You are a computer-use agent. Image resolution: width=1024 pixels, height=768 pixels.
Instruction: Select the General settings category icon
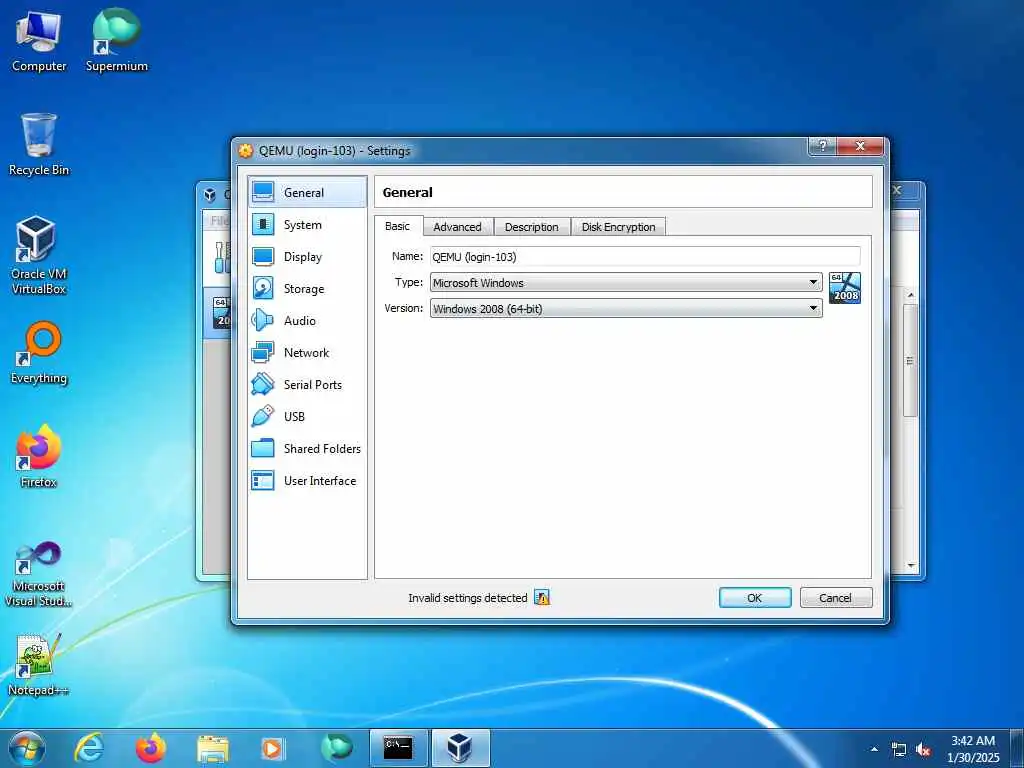[263, 192]
